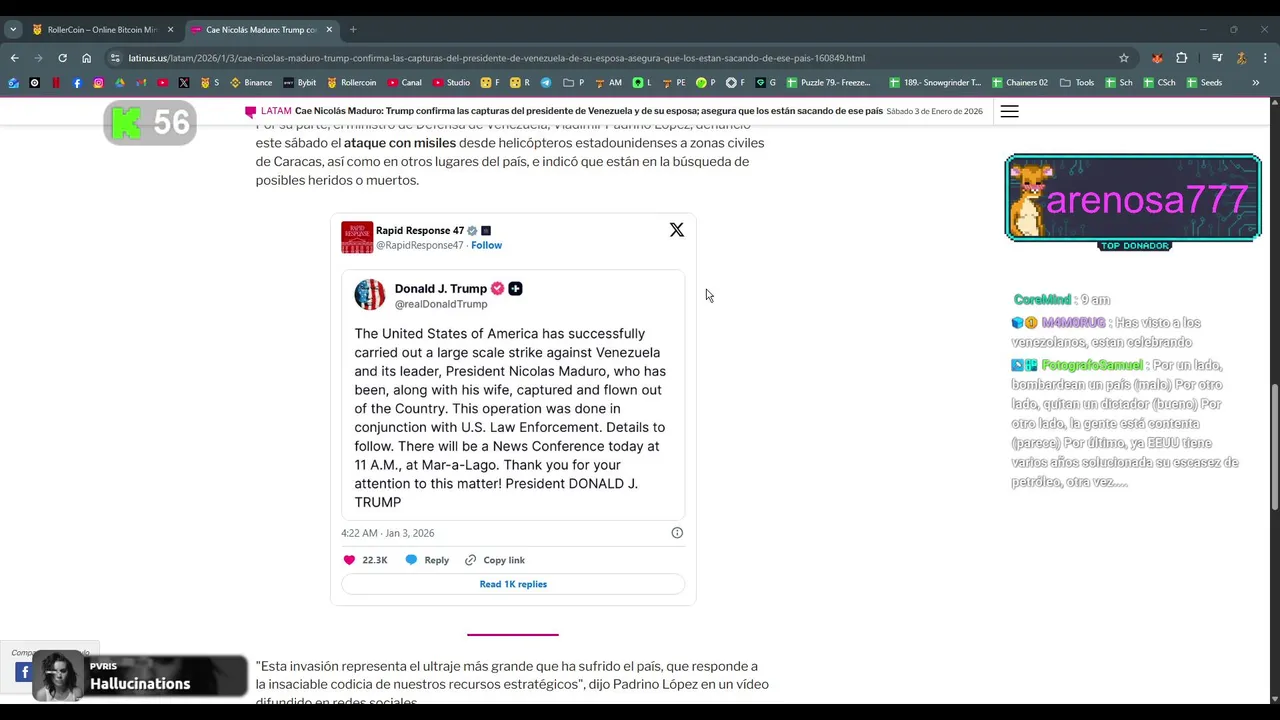Open the 189.- Snowgrinder bookmark
Screen dimensions: 1280x720
coord(936,83)
